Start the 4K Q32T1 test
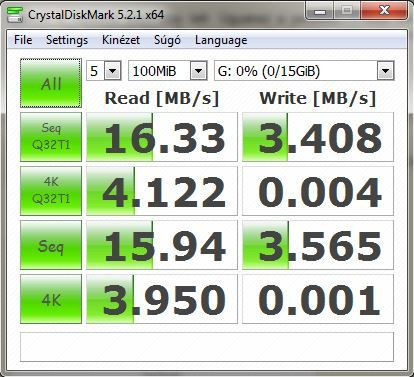Viewport: 414px width, 377px height. (x=51, y=191)
